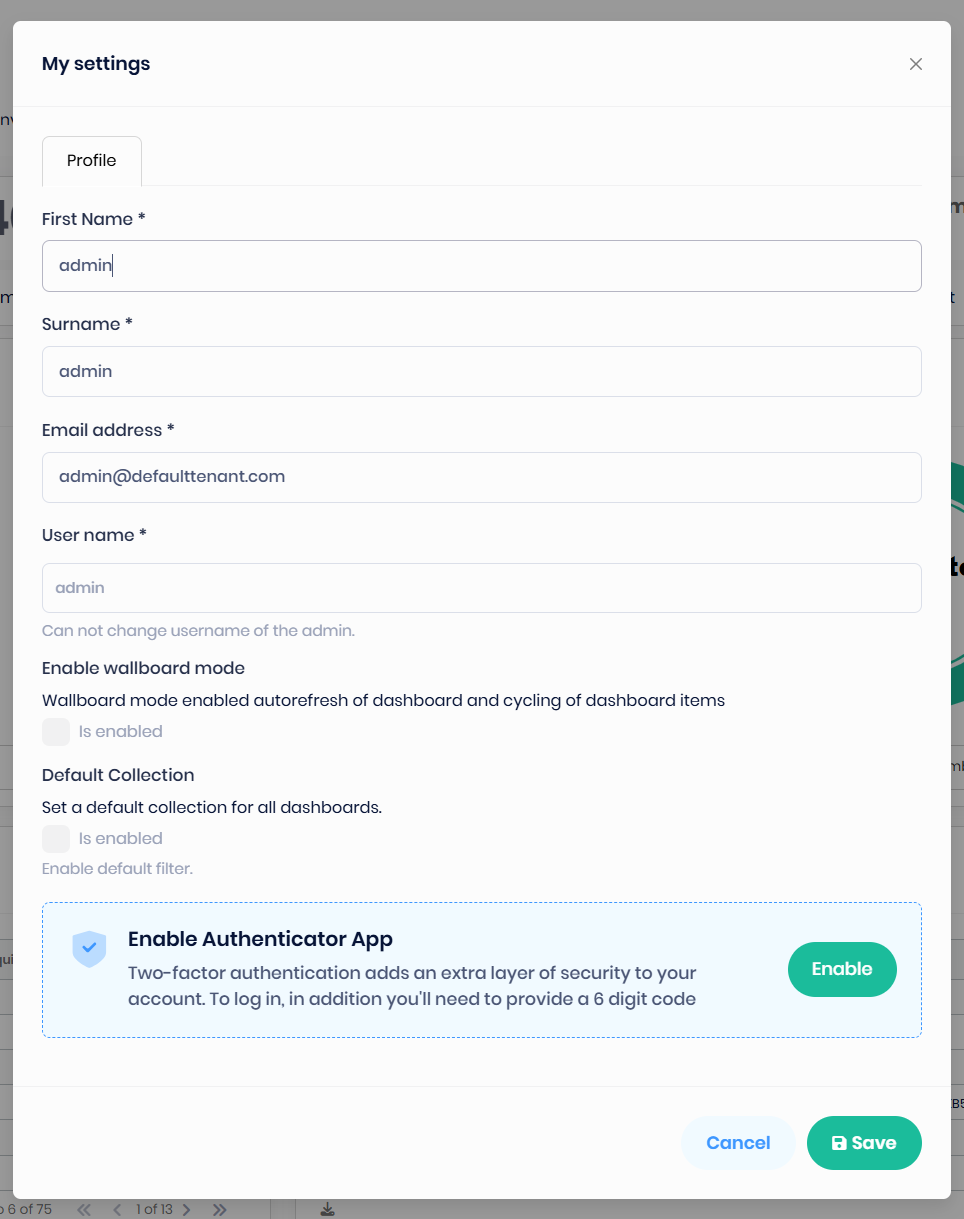The width and height of the screenshot is (964, 1219).
Task: Close the My settings dialog
Action: point(915,64)
